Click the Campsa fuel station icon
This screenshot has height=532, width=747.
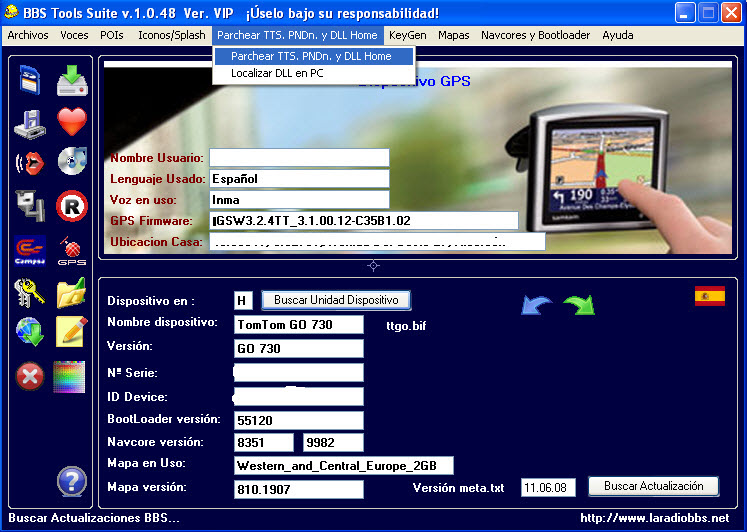[x=30, y=250]
